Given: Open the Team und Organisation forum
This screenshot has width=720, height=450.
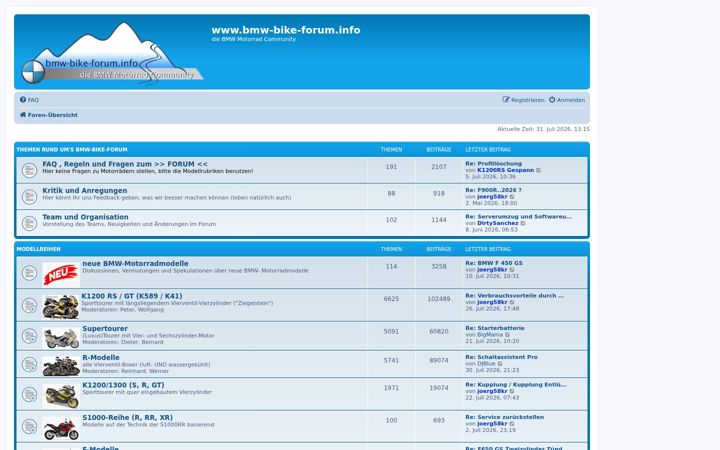Looking at the screenshot, I should point(85,217).
